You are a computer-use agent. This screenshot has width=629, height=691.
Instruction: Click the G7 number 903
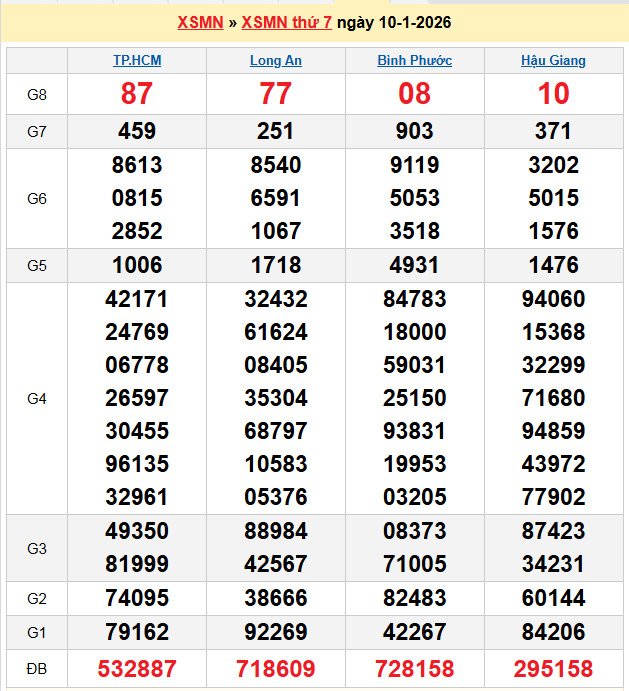click(x=414, y=131)
